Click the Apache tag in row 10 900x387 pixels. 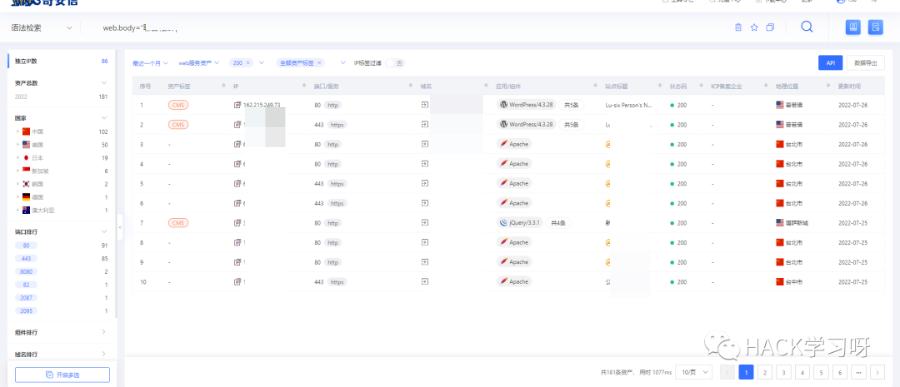click(514, 282)
